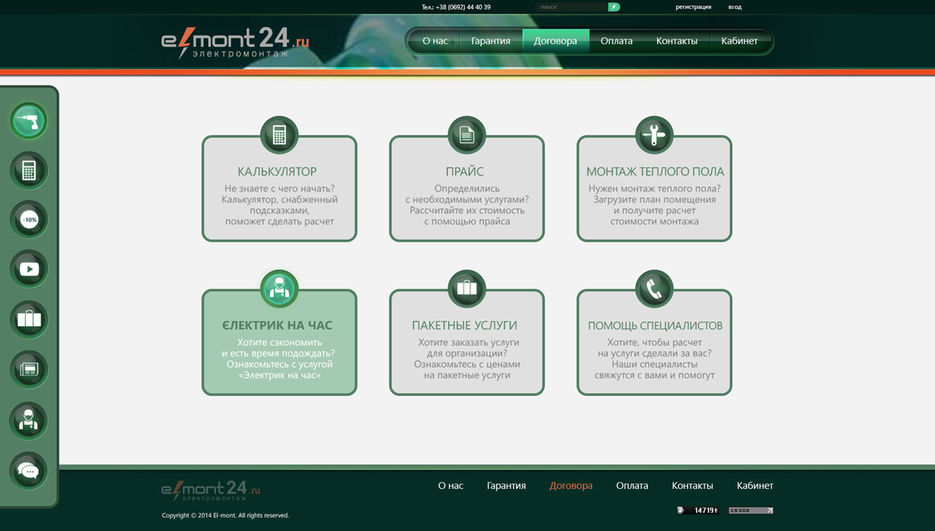Image resolution: width=935 pixels, height=531 pixels.
Task: Open Оплата in the top navigation bar
Action: click(616, 41)
